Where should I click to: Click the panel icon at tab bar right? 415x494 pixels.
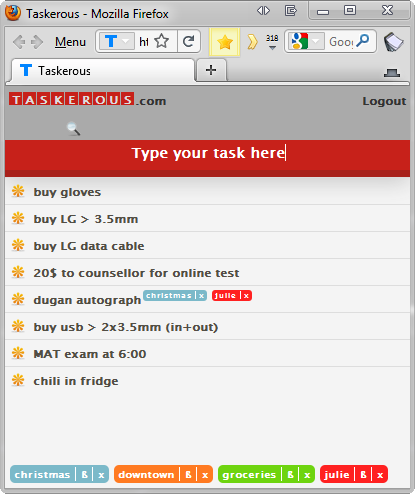point(392,72)
